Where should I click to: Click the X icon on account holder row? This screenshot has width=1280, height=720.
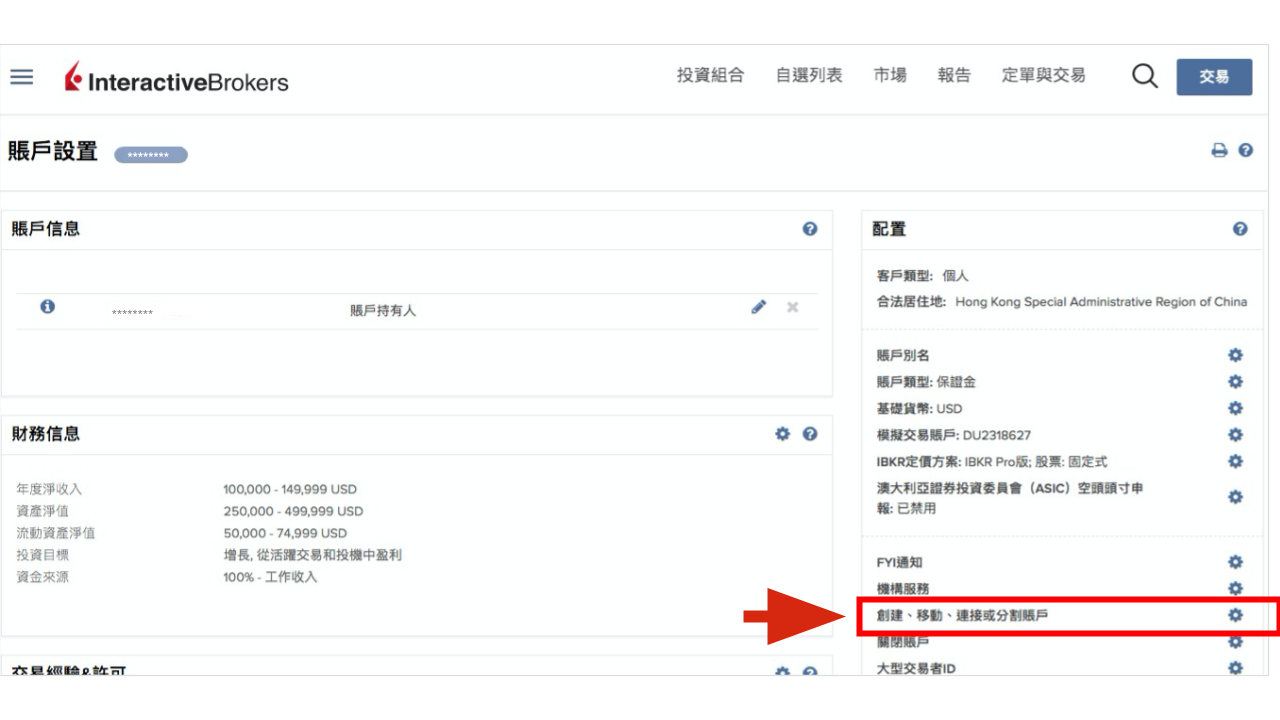coord(792,307)
